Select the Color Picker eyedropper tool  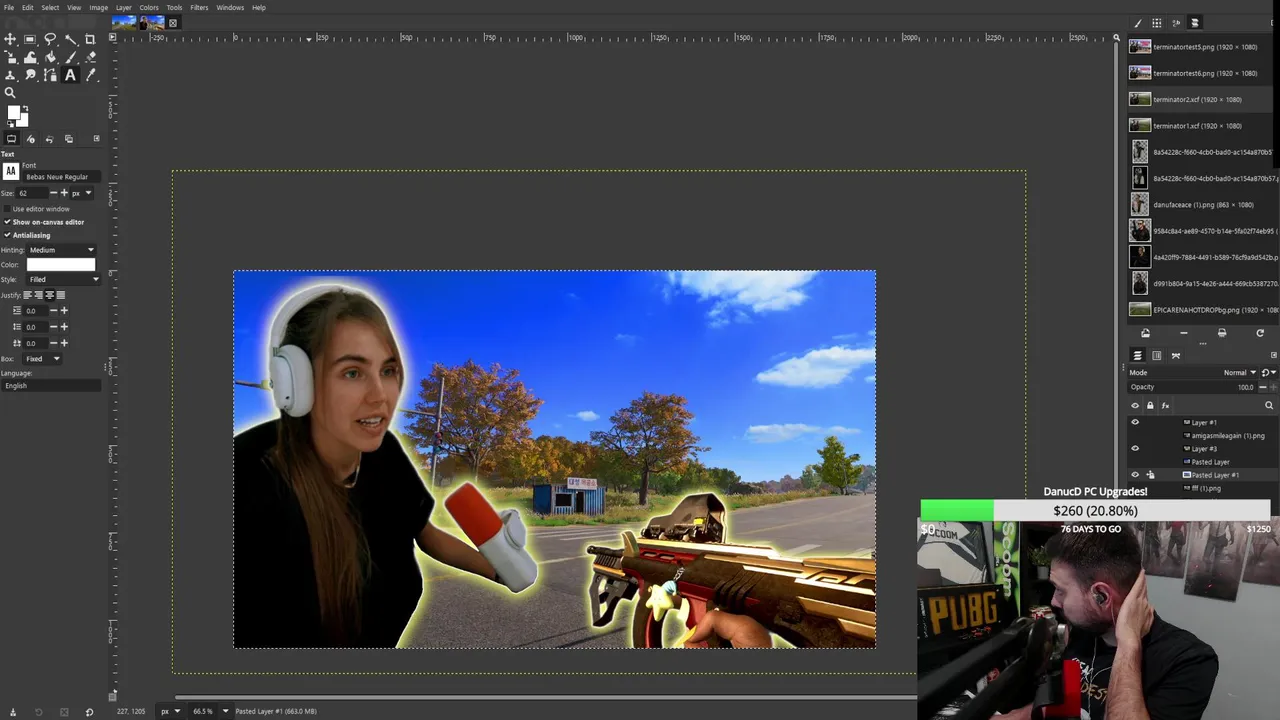click(x=90, y=75)
